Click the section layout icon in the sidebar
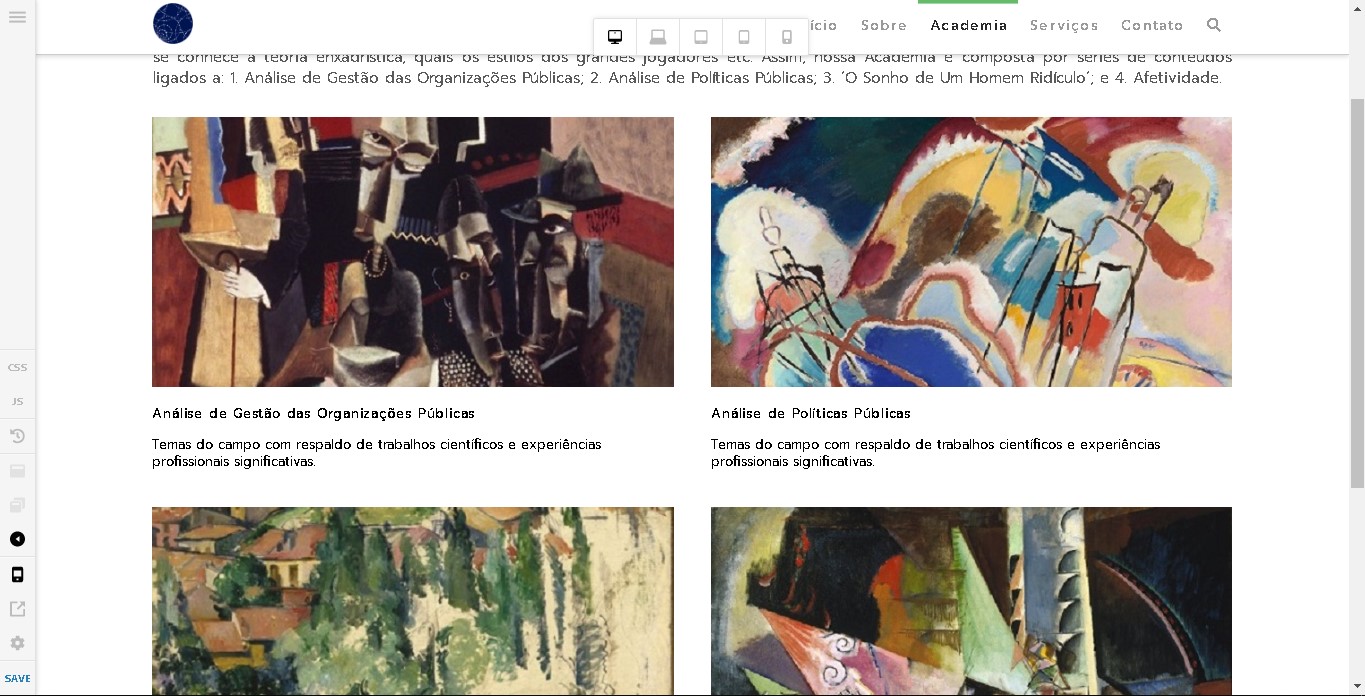The image size is (1365, 696). [17, 471]
